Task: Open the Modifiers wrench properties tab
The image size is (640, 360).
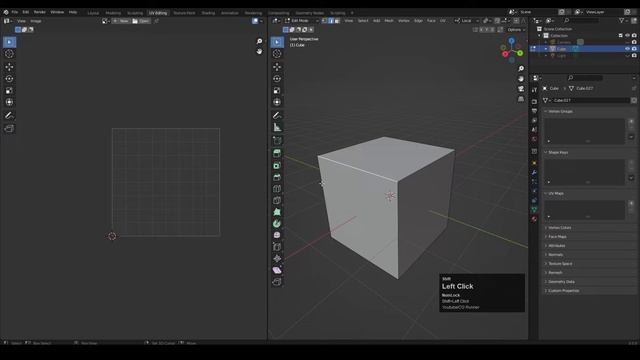Action: (x=534, y=172)
